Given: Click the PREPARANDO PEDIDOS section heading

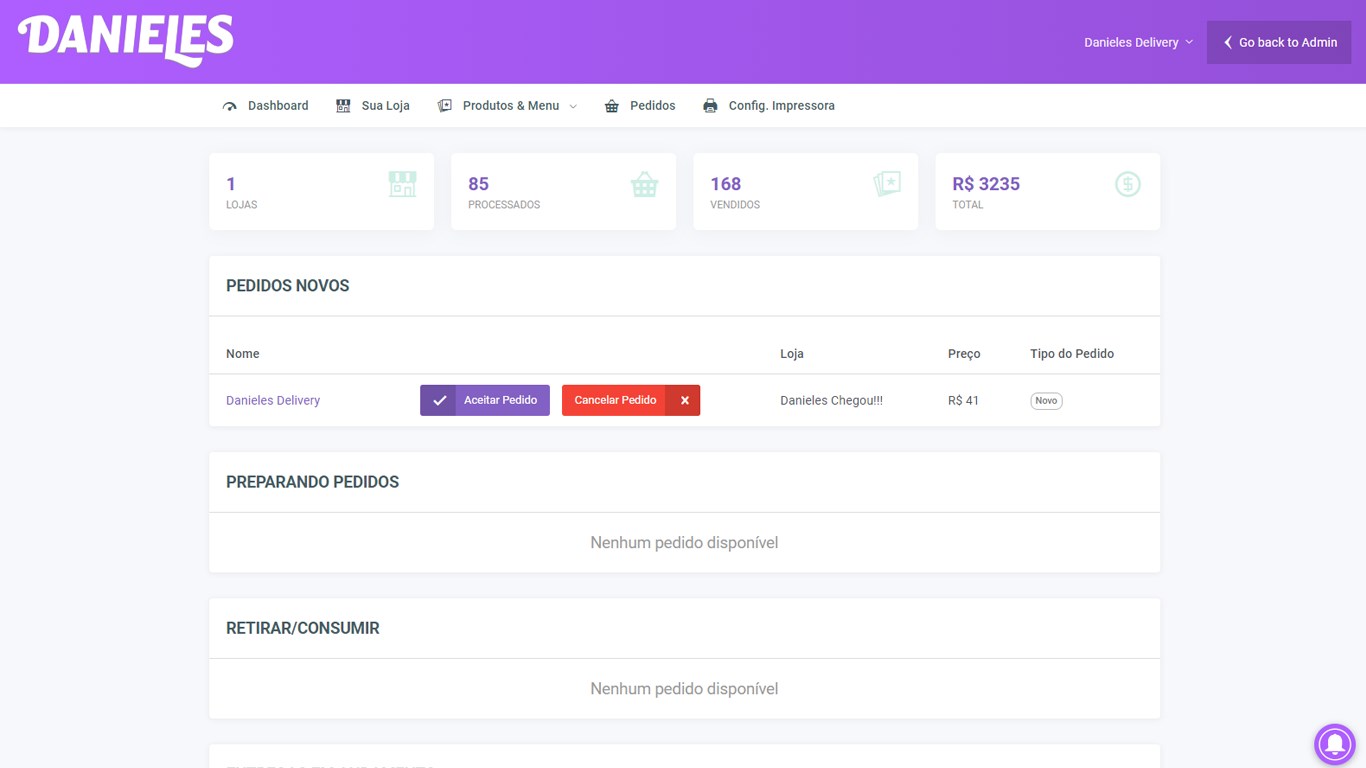Looking at the screenshot, I should click(312, 482).
